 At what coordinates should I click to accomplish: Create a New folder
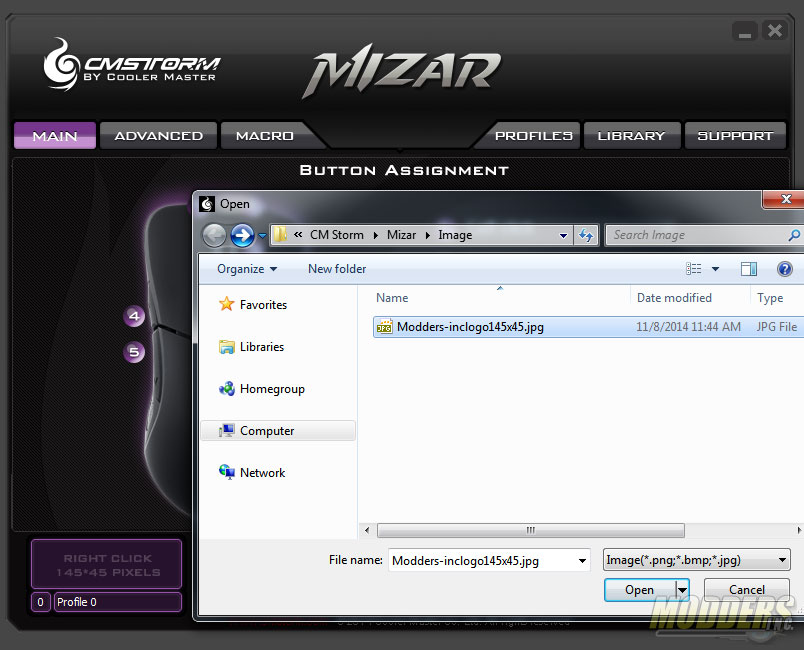(x=337, y=269)
